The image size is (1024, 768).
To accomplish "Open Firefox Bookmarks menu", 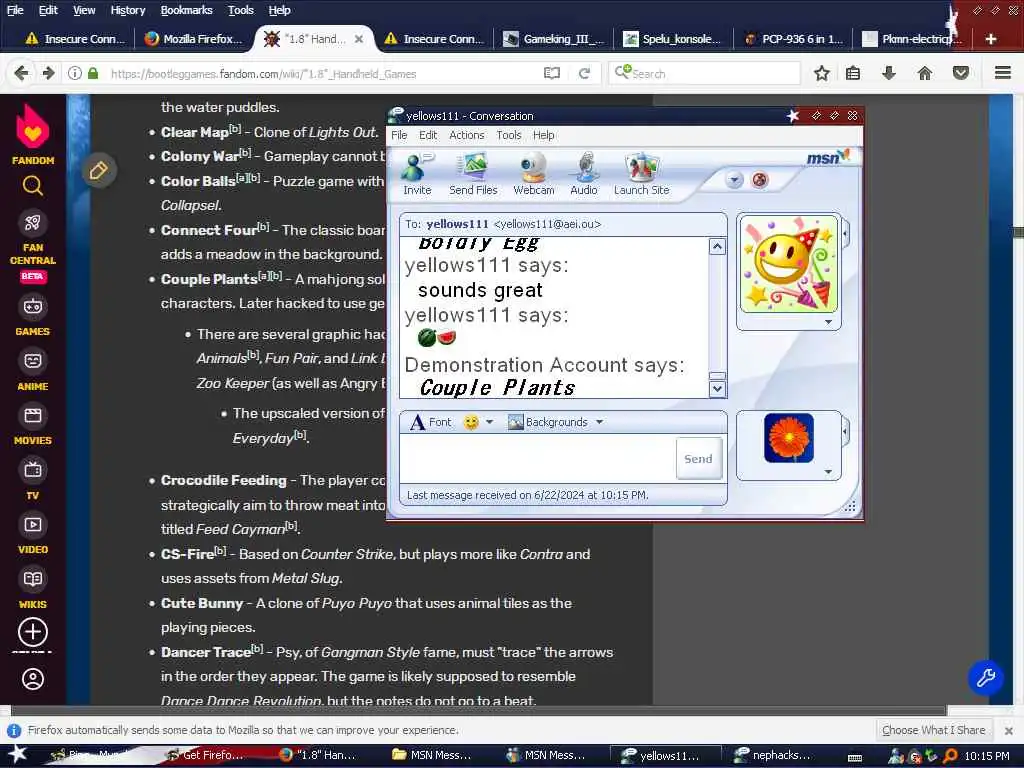I will [x=187, y=10].
